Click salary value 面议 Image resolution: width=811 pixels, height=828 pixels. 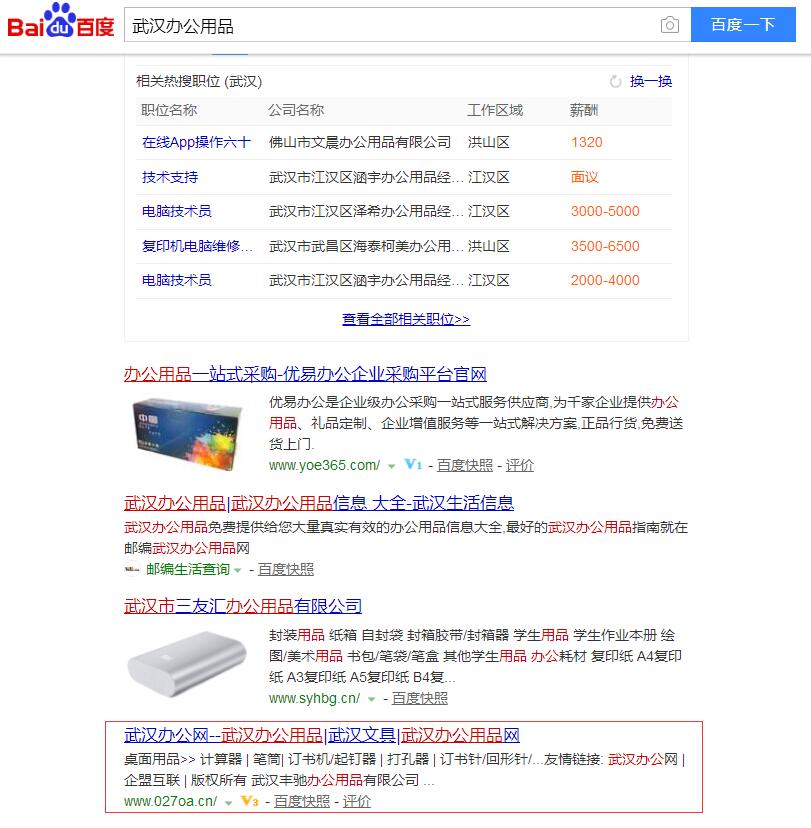pos(584,177)
